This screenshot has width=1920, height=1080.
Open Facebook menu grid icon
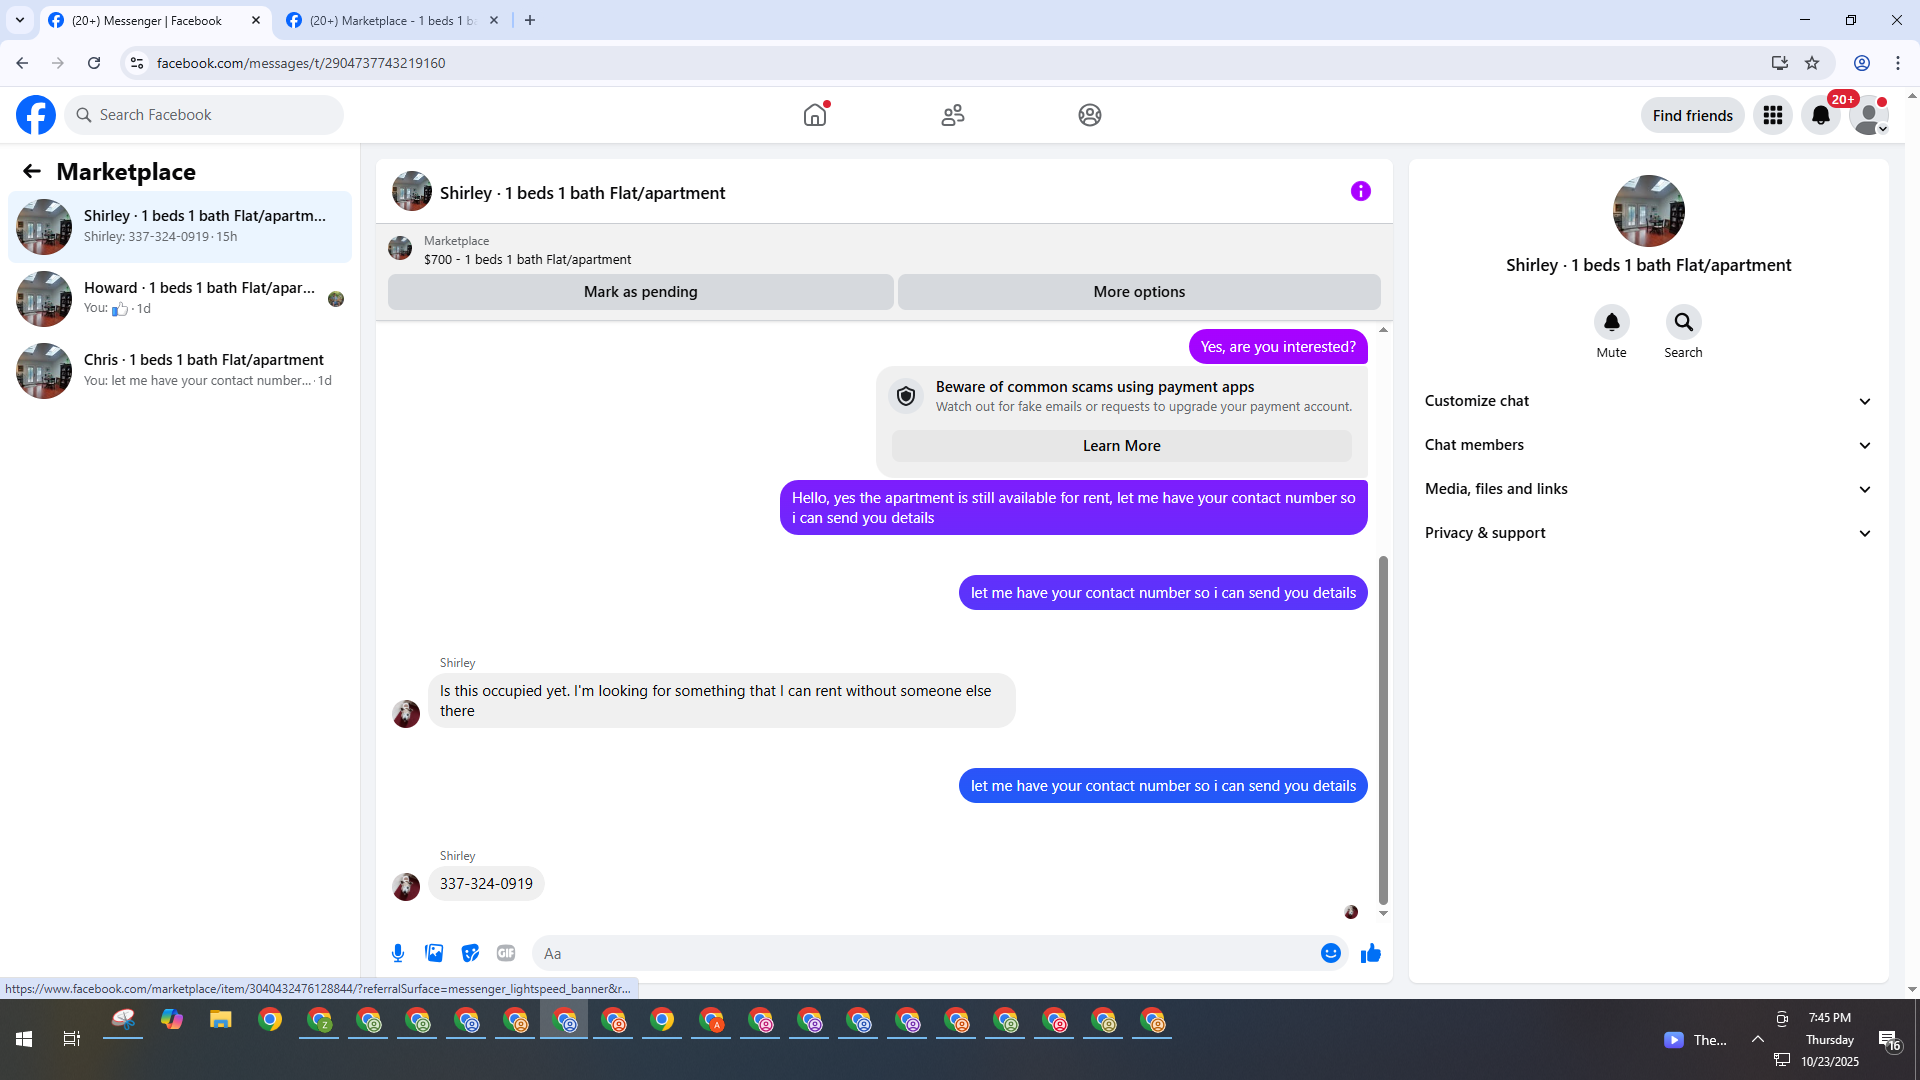(1772, 115)
